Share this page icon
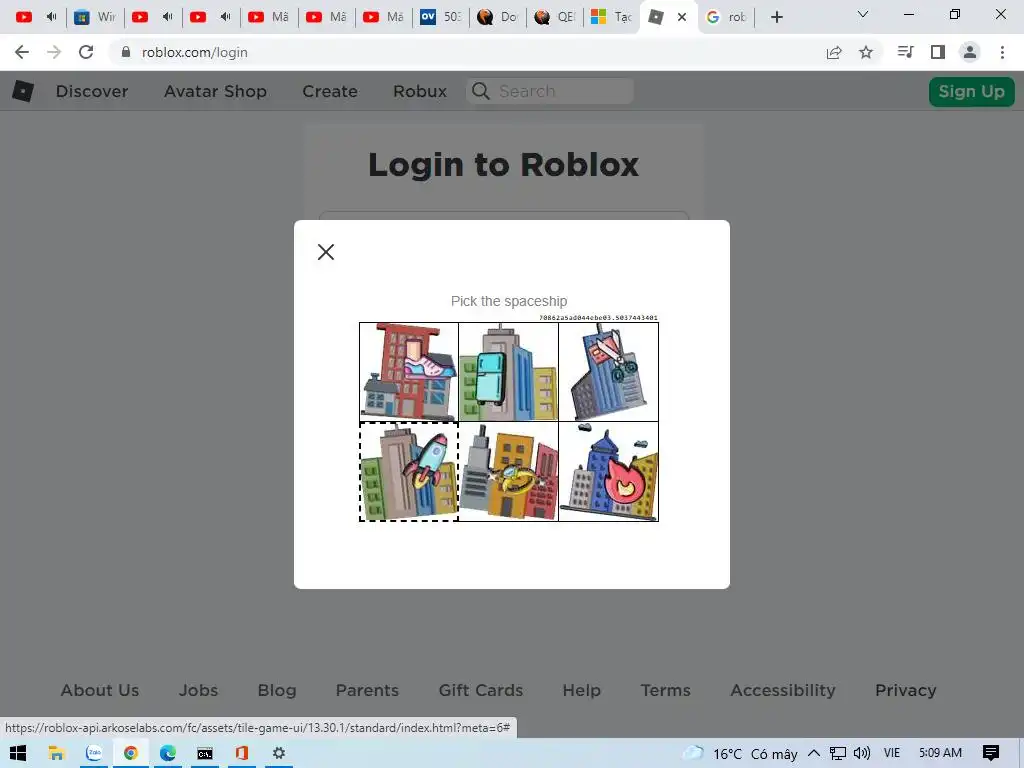 pyautogui.click(x=834, y=52)
